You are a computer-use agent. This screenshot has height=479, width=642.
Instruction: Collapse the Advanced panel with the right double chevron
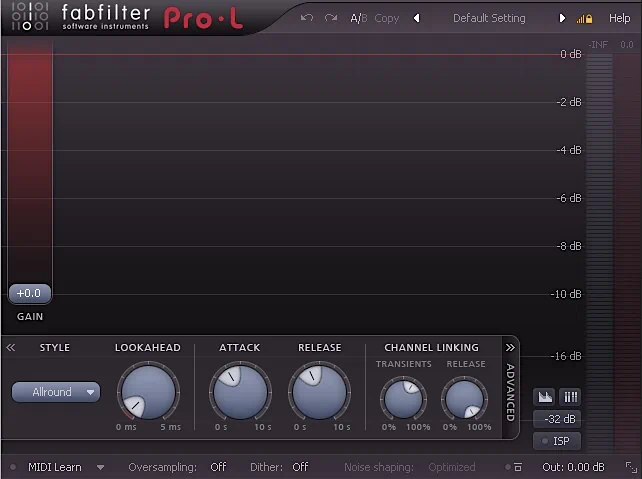click(510, 348)
